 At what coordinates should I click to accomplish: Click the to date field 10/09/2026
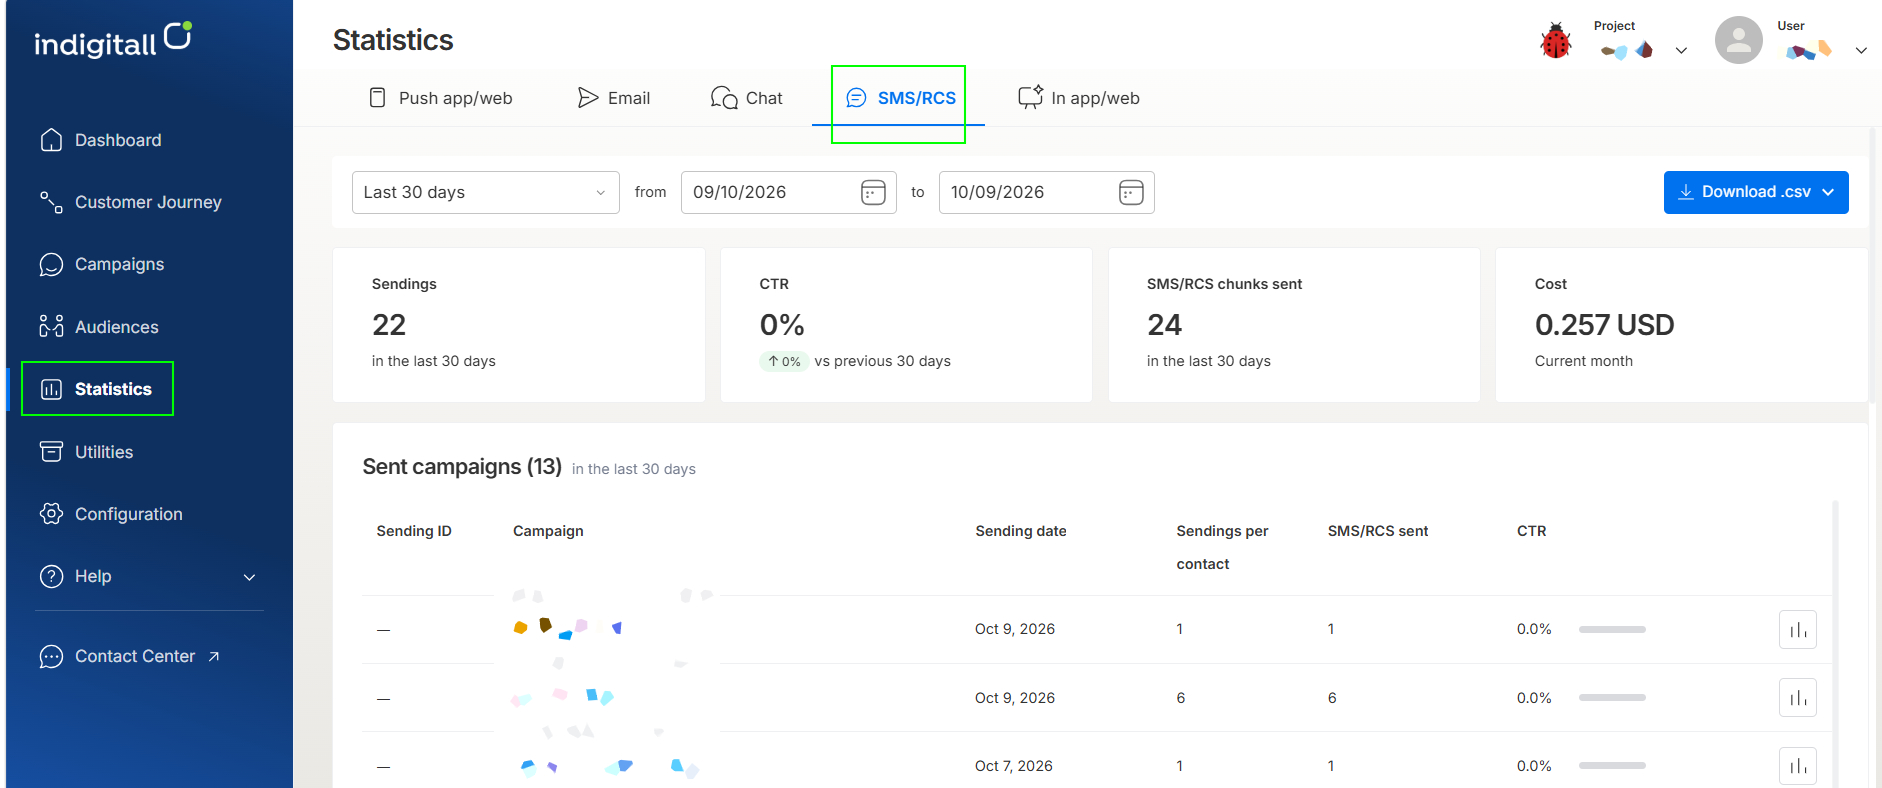coord(1047,192)
